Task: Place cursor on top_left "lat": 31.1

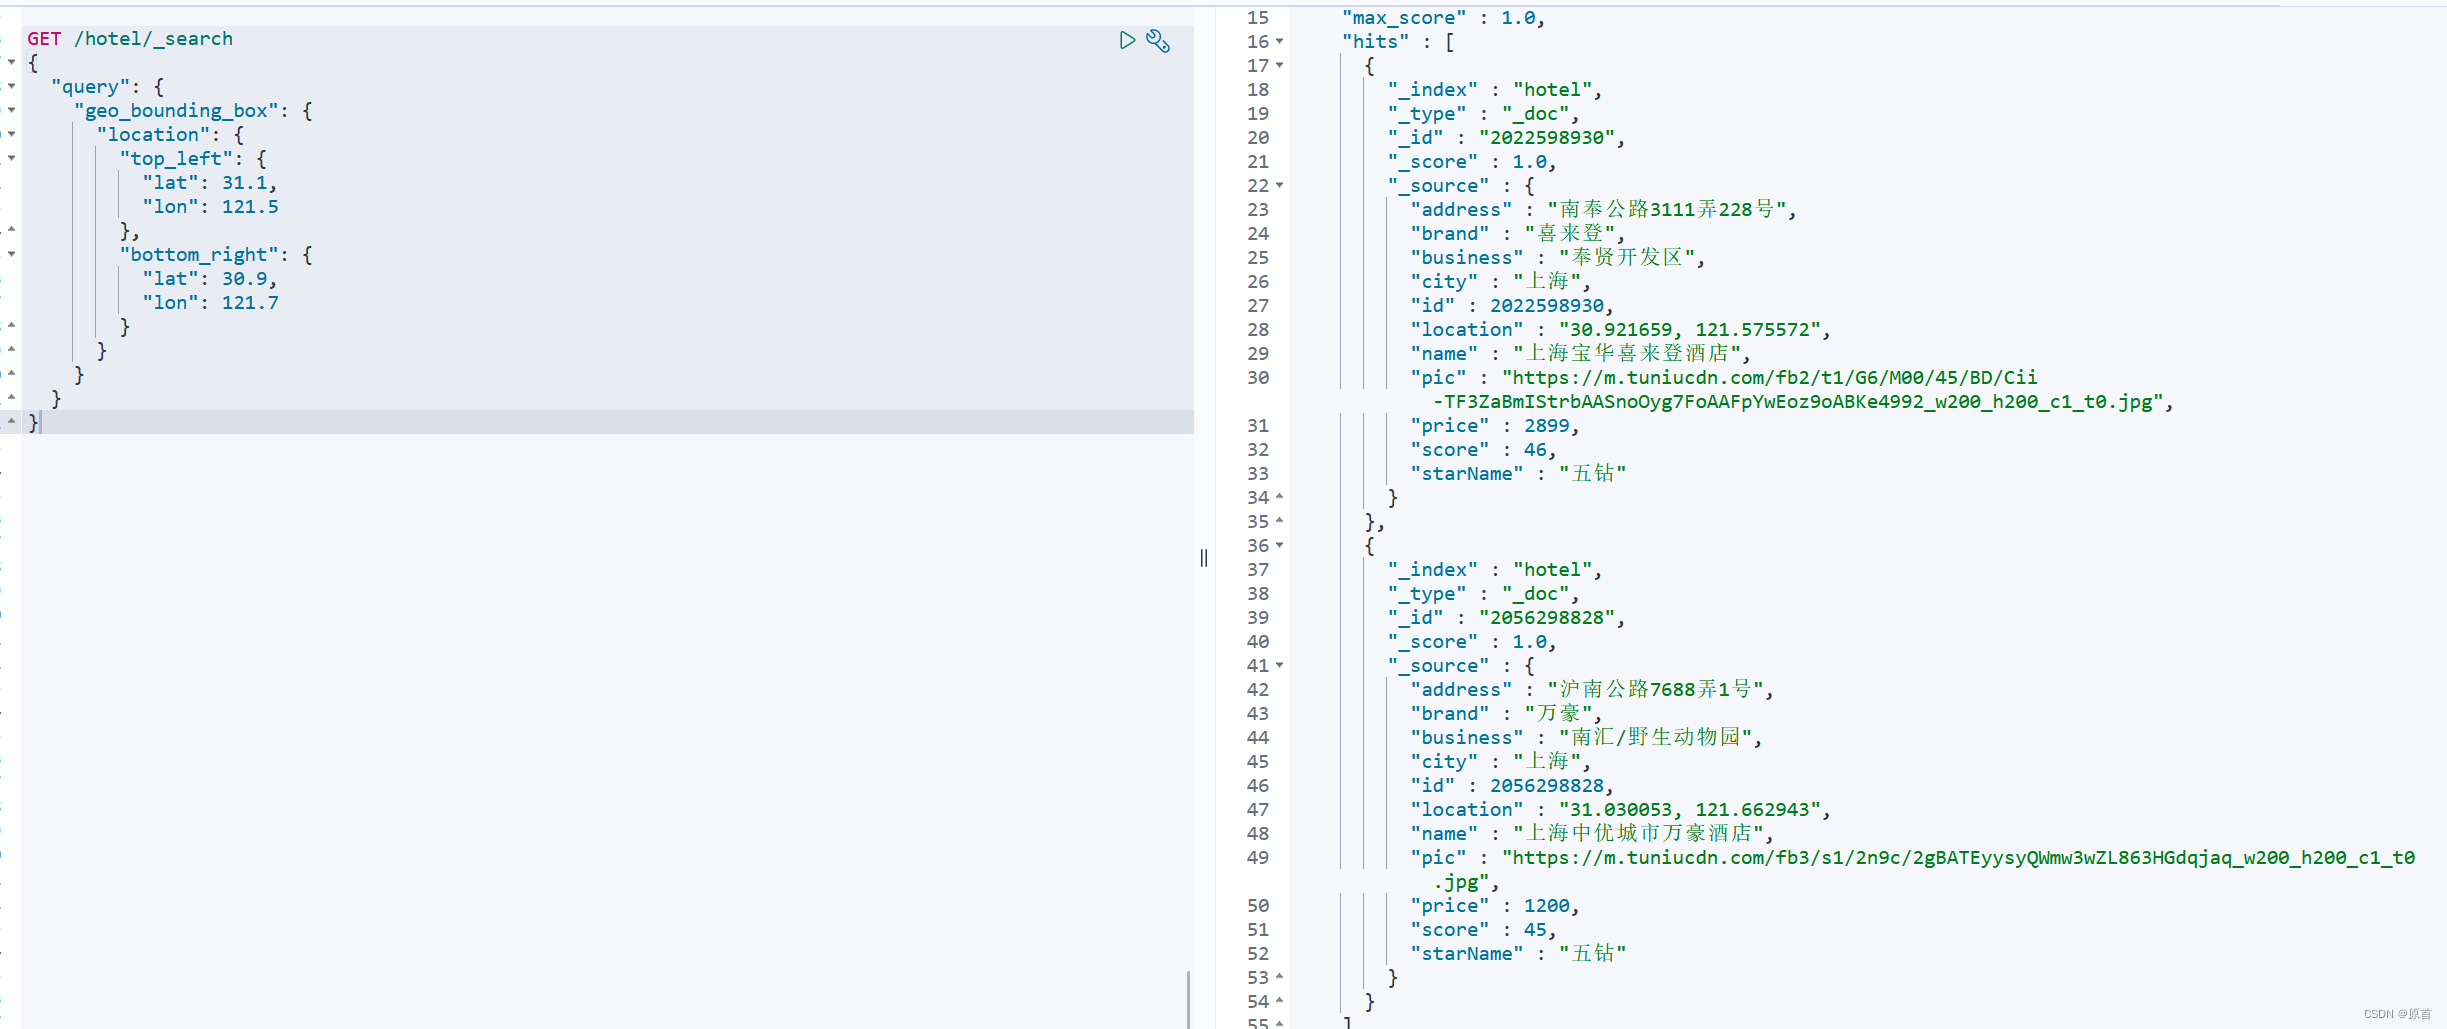Action: click(x=210, y=183)
